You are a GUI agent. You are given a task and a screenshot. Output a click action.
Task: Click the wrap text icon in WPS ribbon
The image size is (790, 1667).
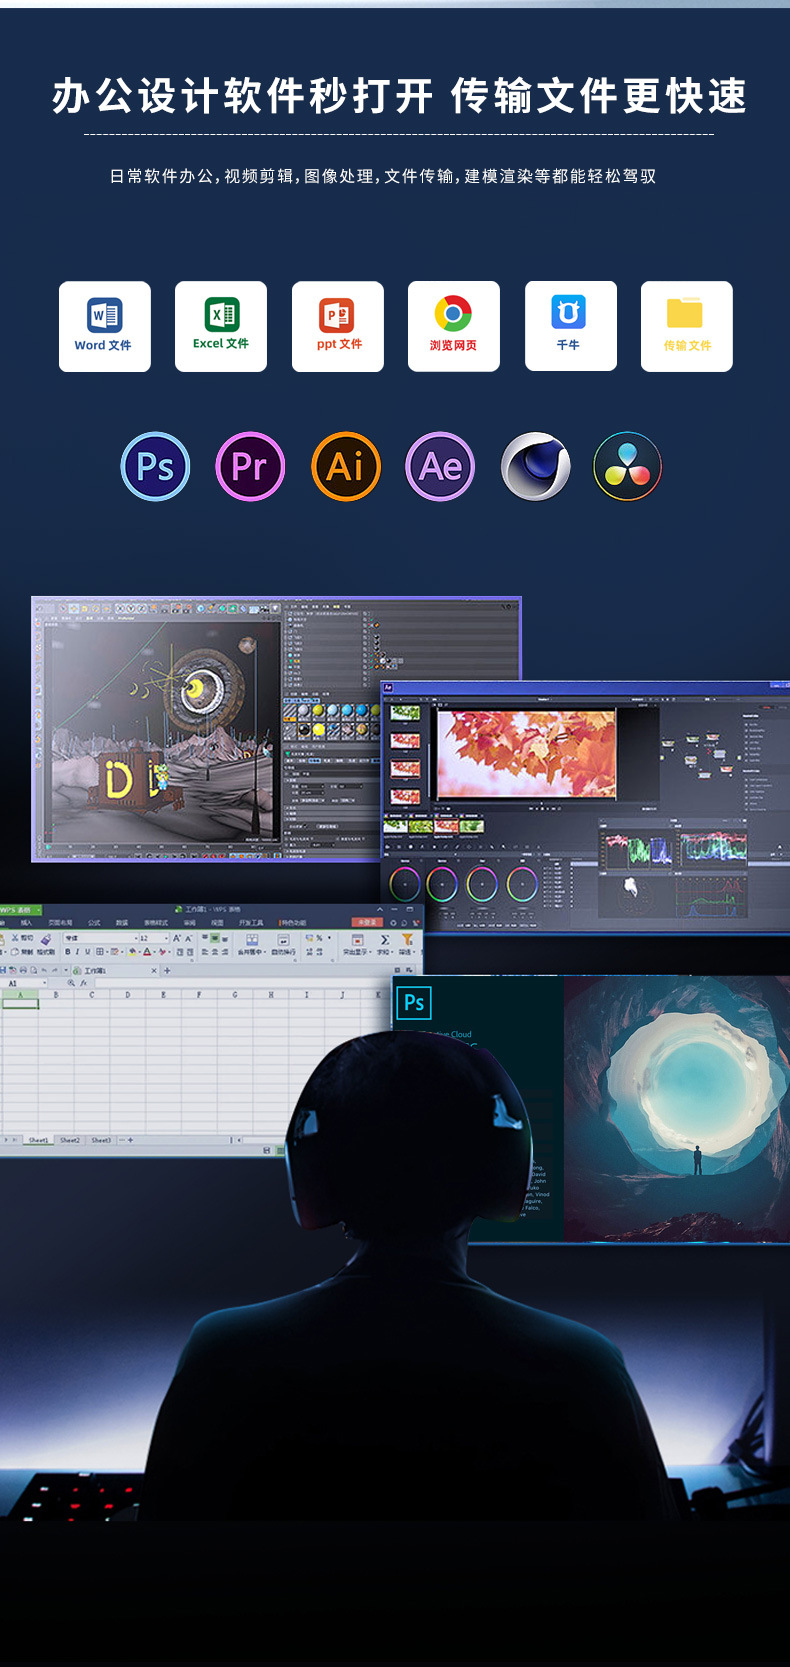[x=283, y=941]
